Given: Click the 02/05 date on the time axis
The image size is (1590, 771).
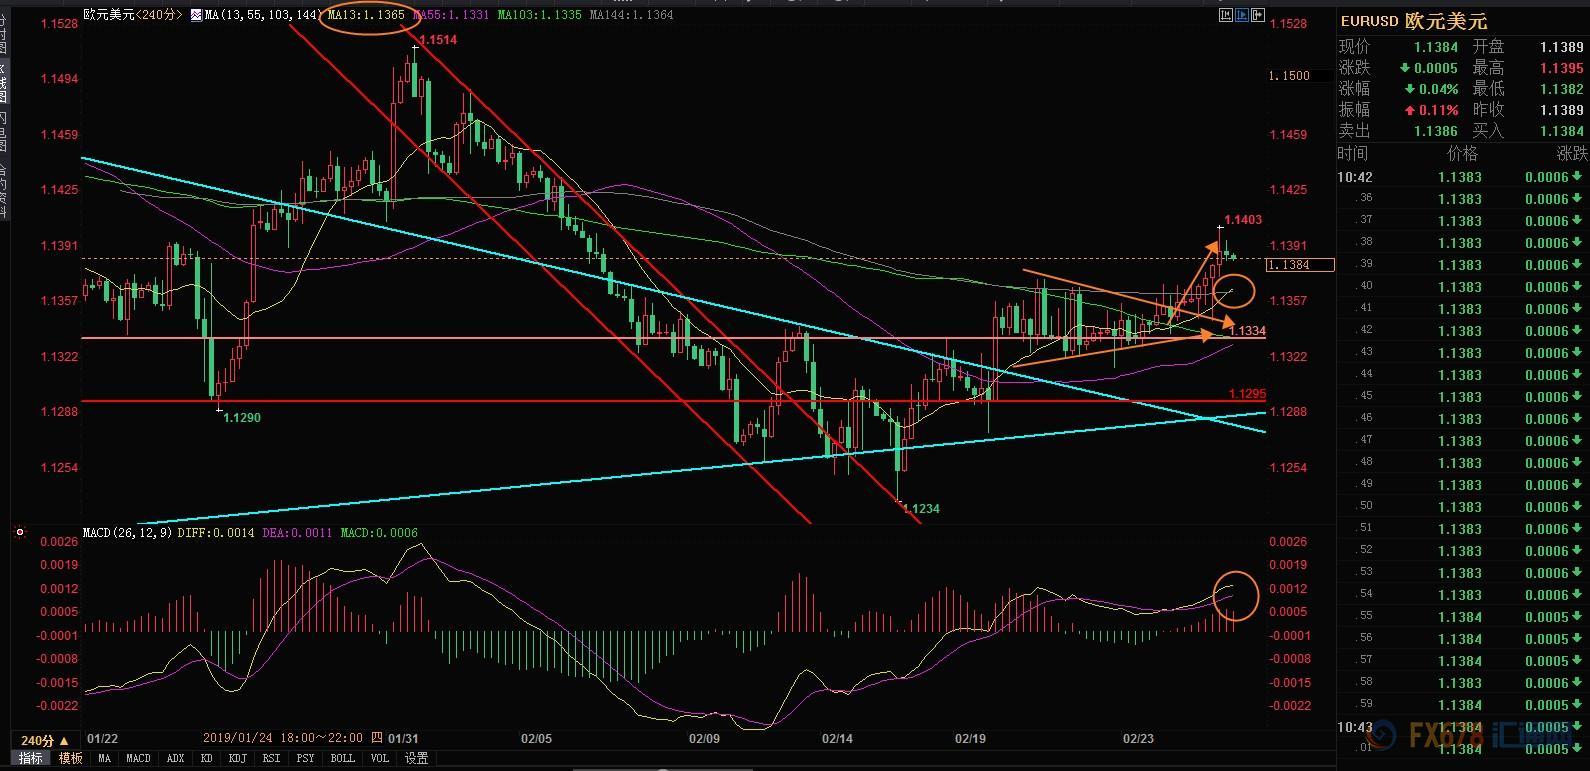Looking at the screenshot, I should (x=536, y=739).
